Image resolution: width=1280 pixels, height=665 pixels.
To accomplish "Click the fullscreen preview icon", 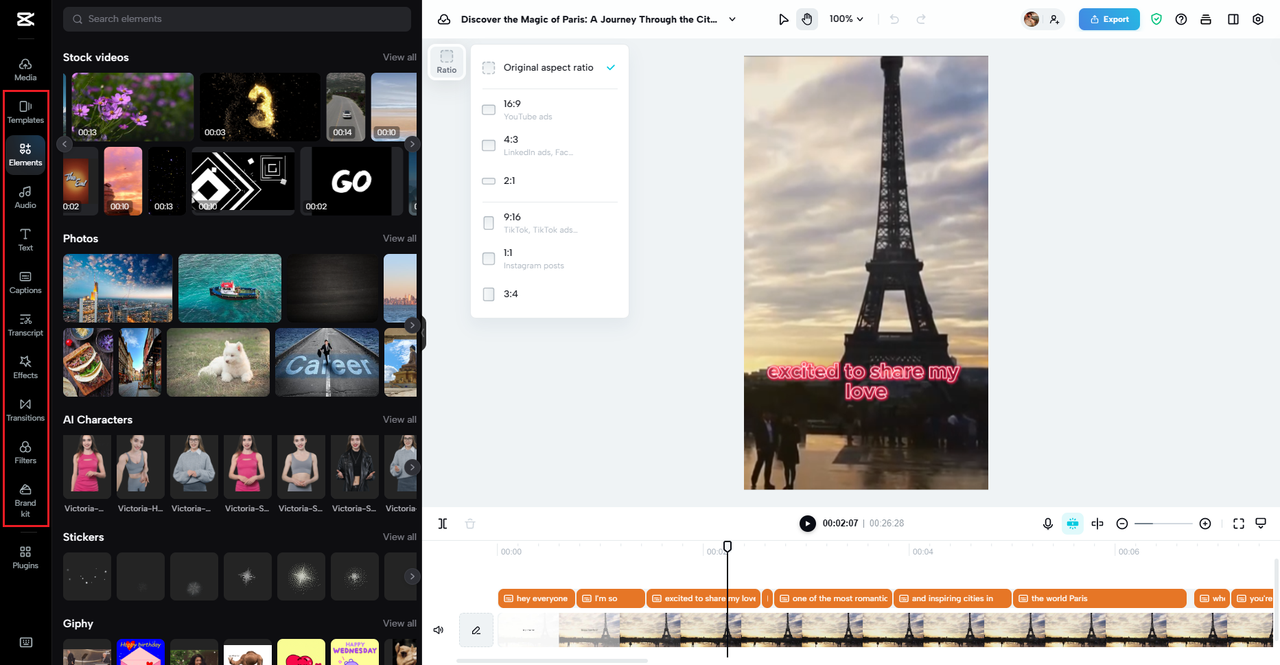I will pos(1238,523).
